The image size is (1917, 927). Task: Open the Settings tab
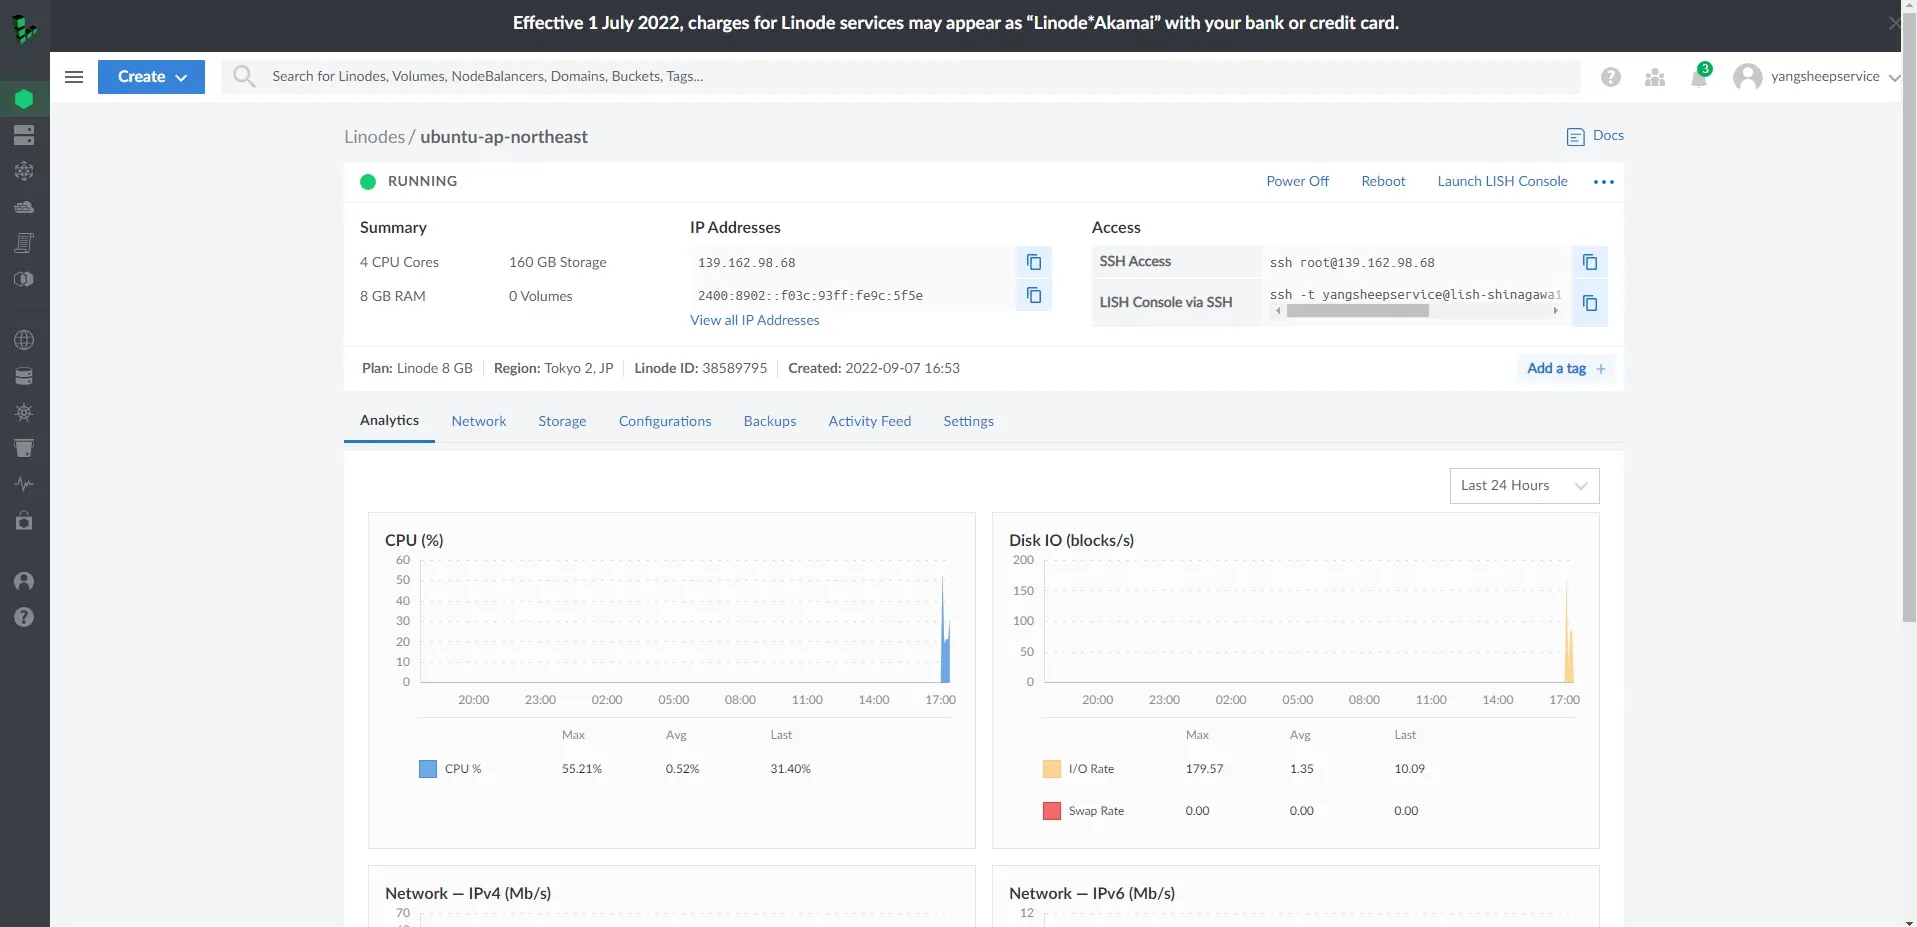[968, 422]
